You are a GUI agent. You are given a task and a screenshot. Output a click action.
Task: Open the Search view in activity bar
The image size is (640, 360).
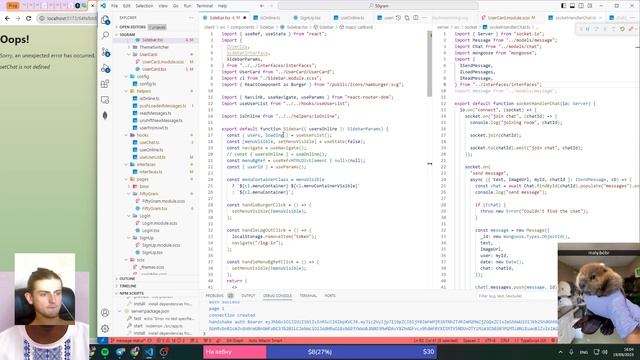(105, 36)
